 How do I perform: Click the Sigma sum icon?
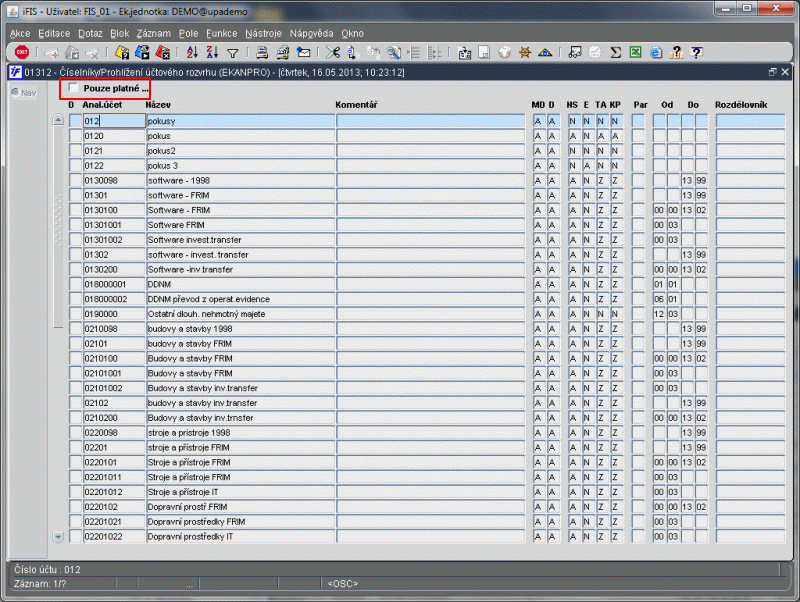(x=616, y=52)
